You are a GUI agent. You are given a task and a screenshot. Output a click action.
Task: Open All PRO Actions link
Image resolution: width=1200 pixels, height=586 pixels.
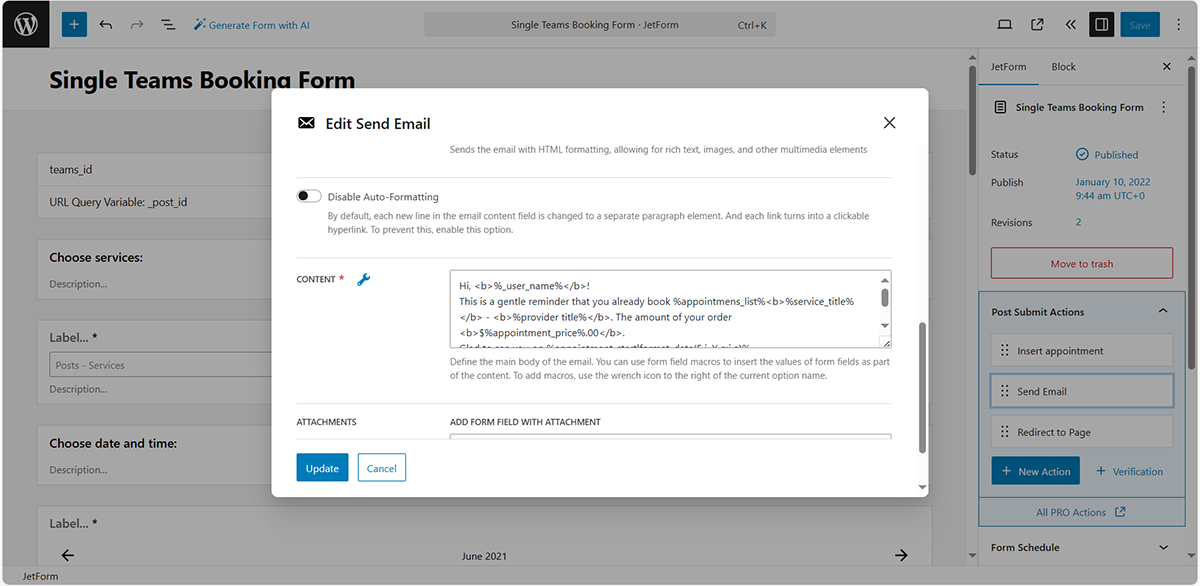(x=1080, y=512)
